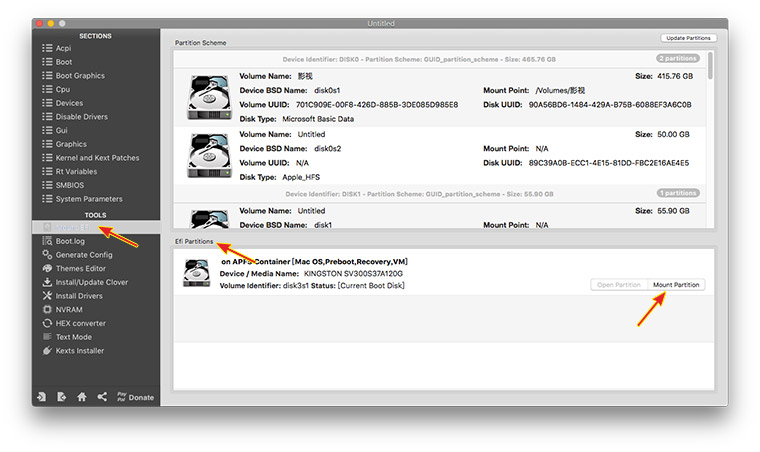This screenshot has height=452, width=760.
Task: Click the import configuration icon
Action: click(42, 397)
